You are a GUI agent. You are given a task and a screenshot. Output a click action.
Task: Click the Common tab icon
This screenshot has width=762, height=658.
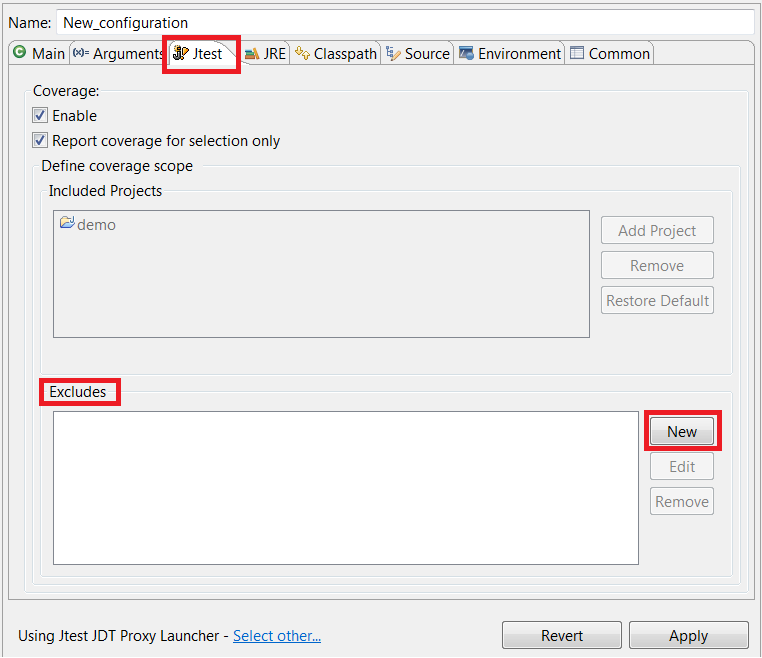click(577, 52)
